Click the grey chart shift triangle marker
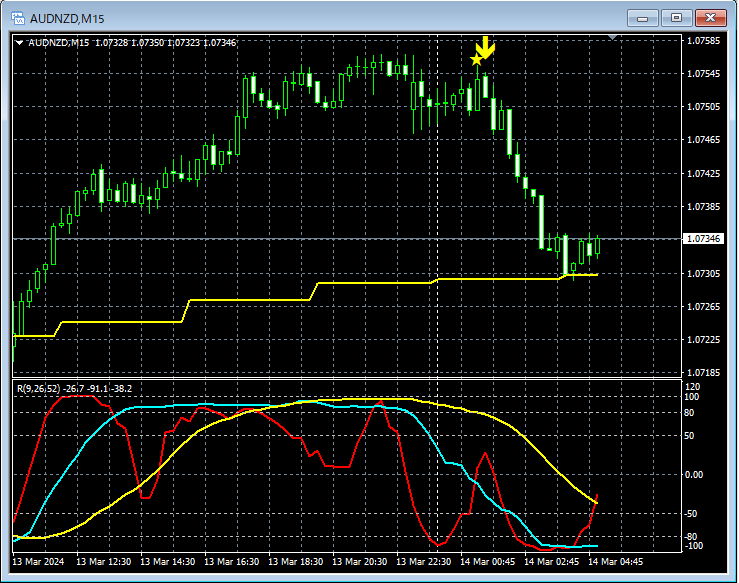Screen dimensions: 739x583 (613, 37)
